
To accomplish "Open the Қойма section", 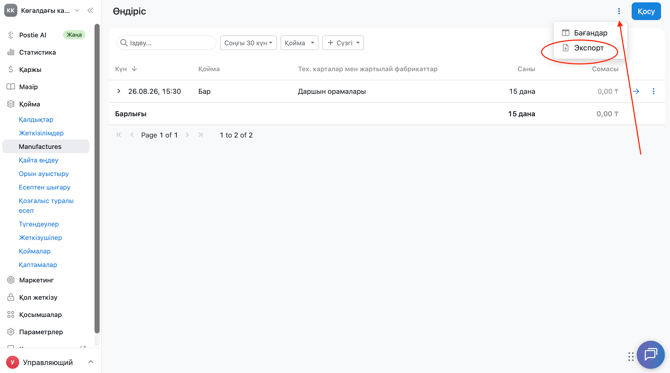I will (29, 104).
